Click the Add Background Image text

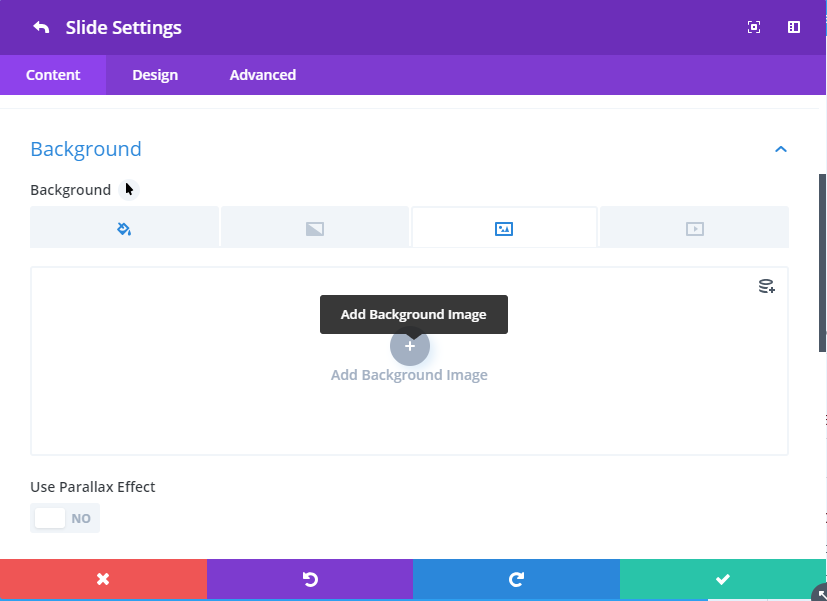click(x=409, y=375)
